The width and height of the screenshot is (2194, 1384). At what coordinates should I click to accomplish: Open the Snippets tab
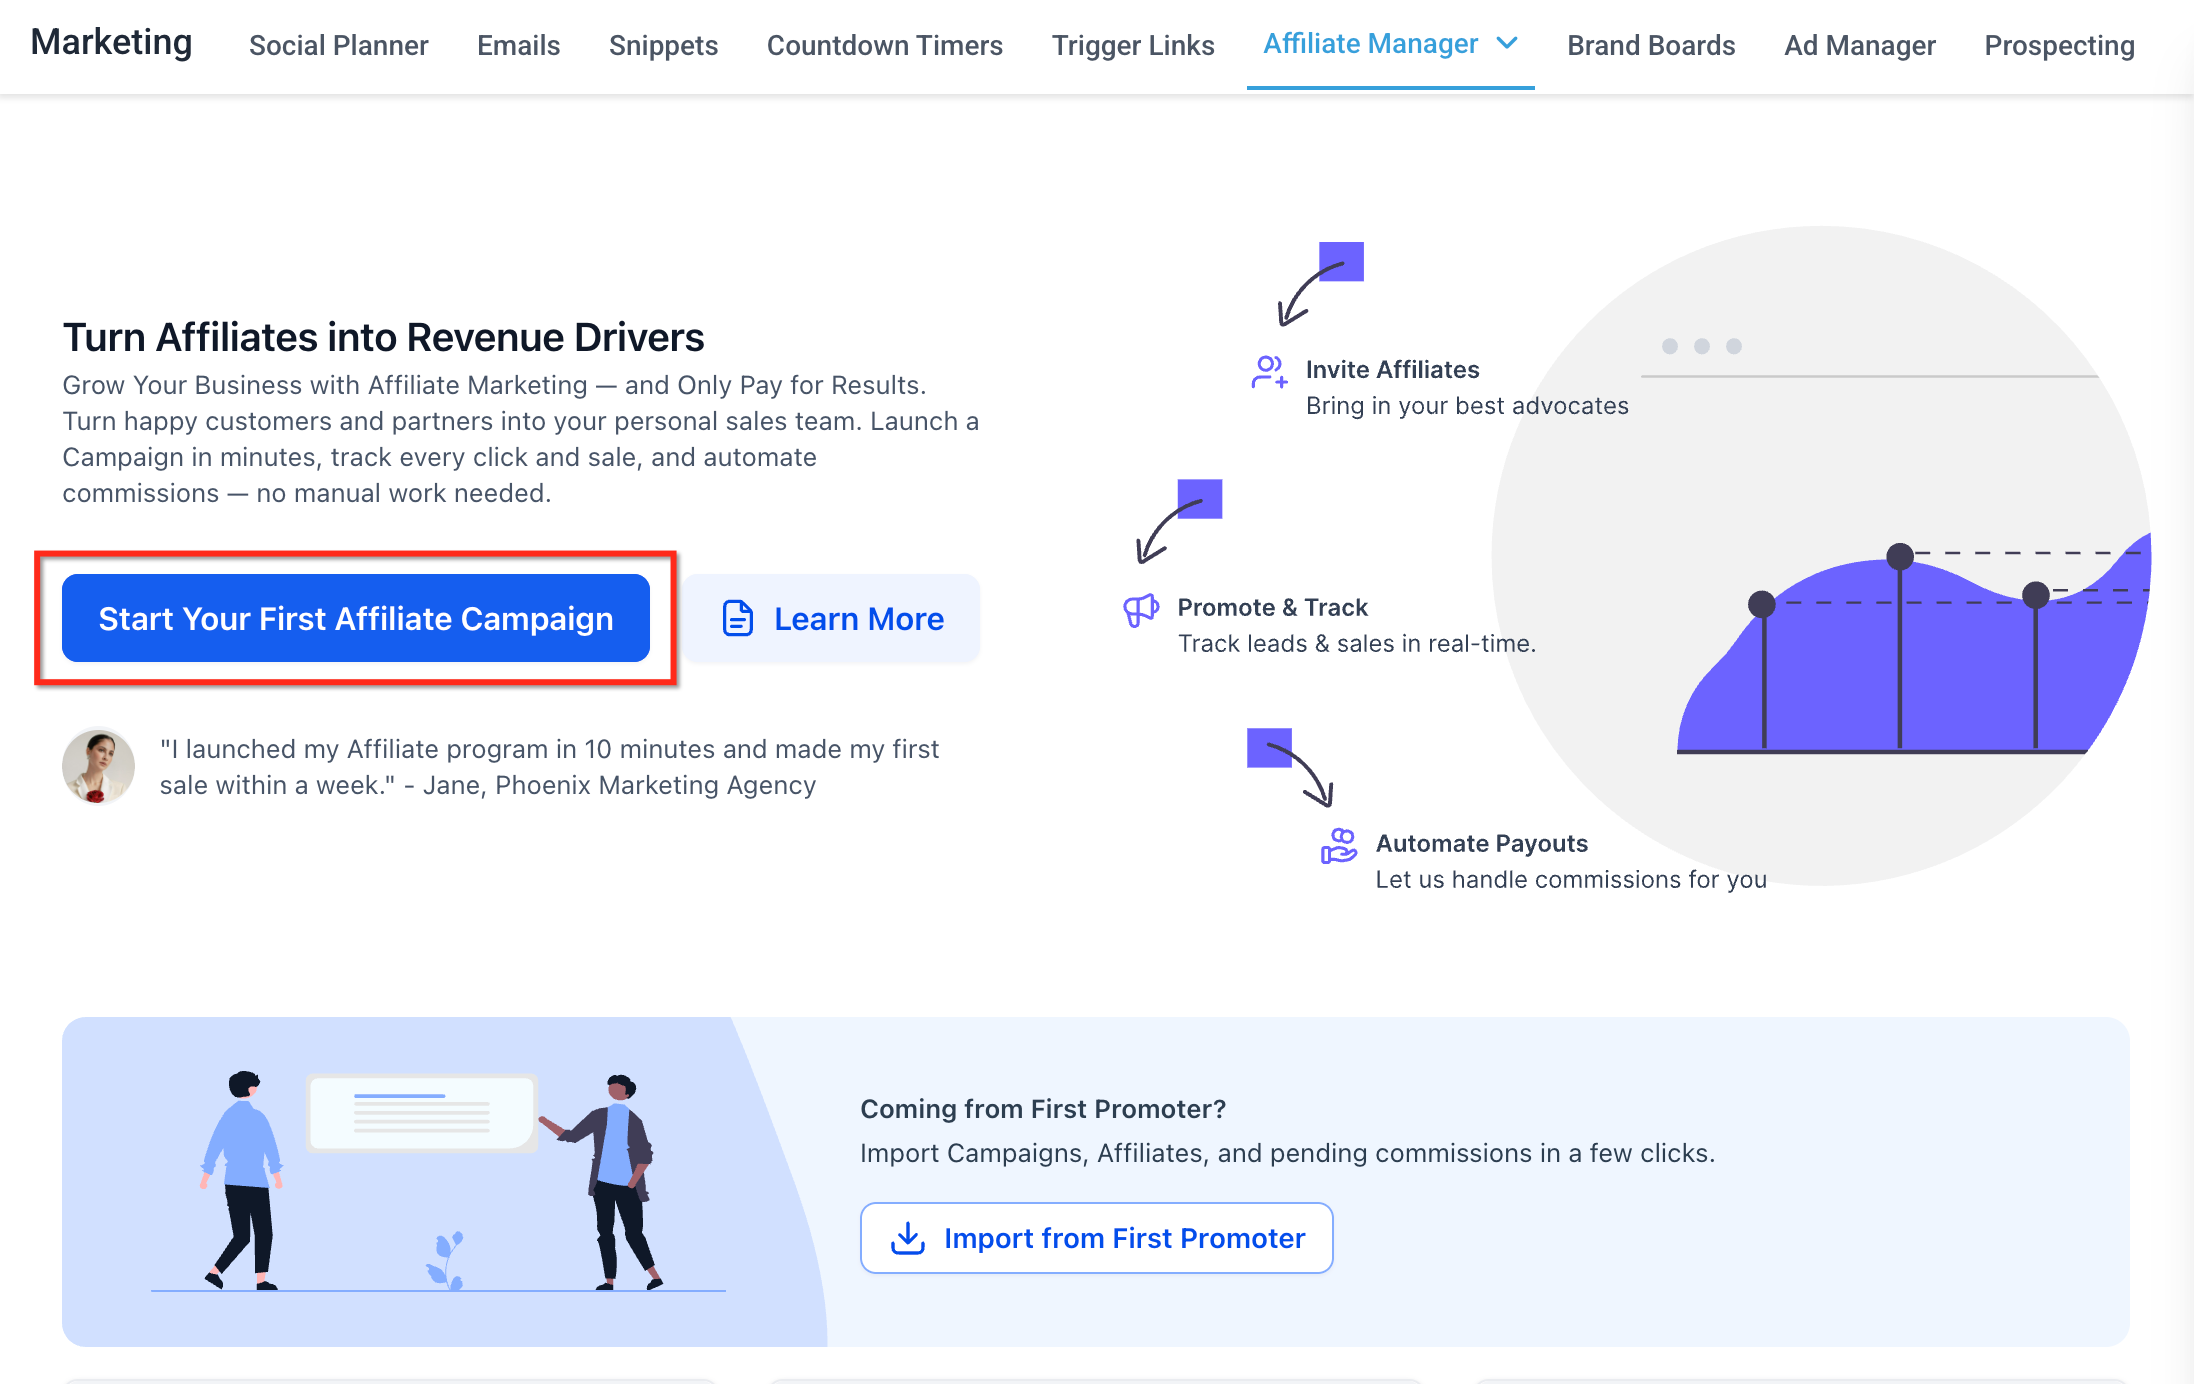coord(663,45)
